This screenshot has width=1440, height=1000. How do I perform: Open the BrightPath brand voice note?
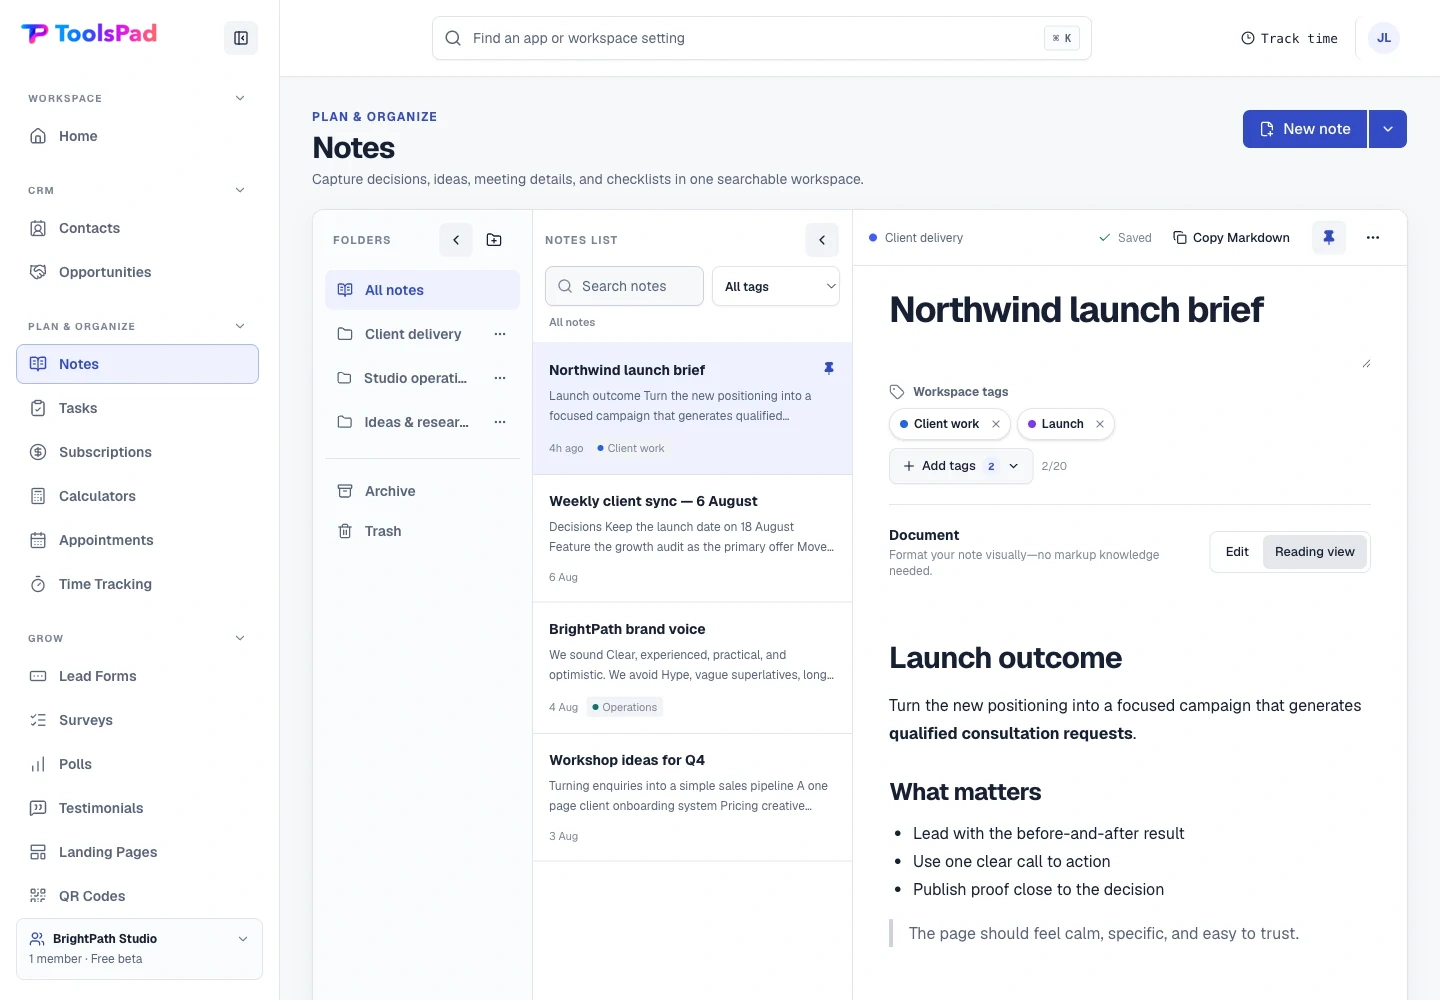tap(692, 667)
